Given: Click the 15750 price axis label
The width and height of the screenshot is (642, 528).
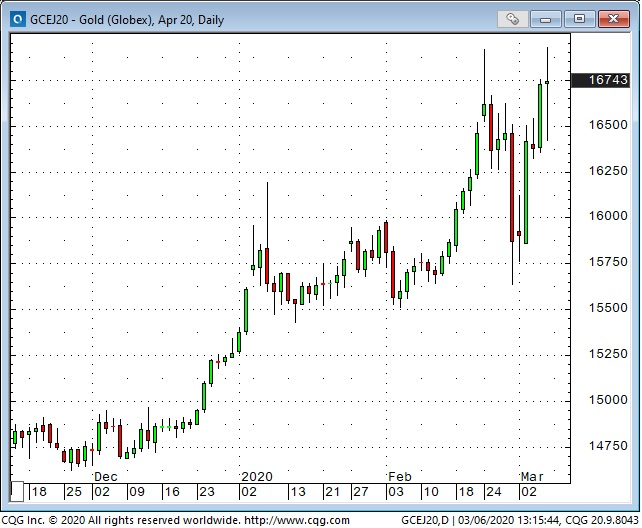Looking at the screenshot, I should (608, 262).
